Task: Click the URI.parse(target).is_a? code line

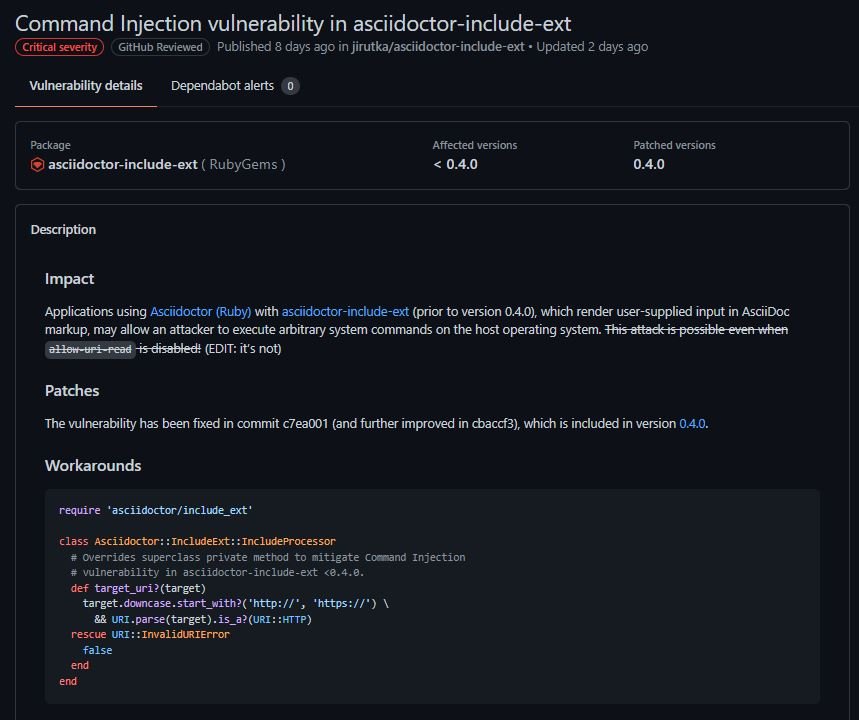Action: pos(203,619)
